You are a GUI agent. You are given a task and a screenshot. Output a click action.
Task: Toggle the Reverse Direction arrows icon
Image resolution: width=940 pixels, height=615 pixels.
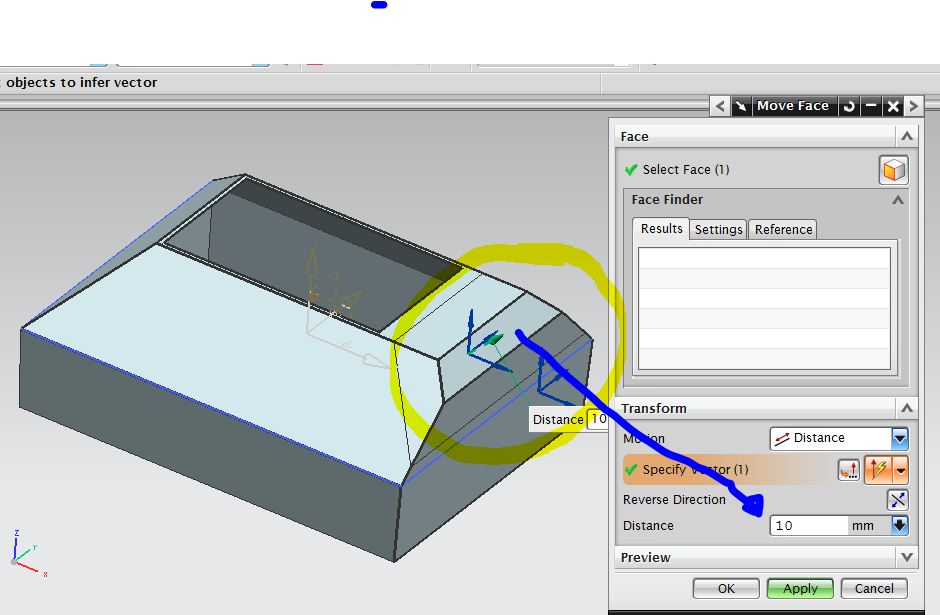(897, 500)
